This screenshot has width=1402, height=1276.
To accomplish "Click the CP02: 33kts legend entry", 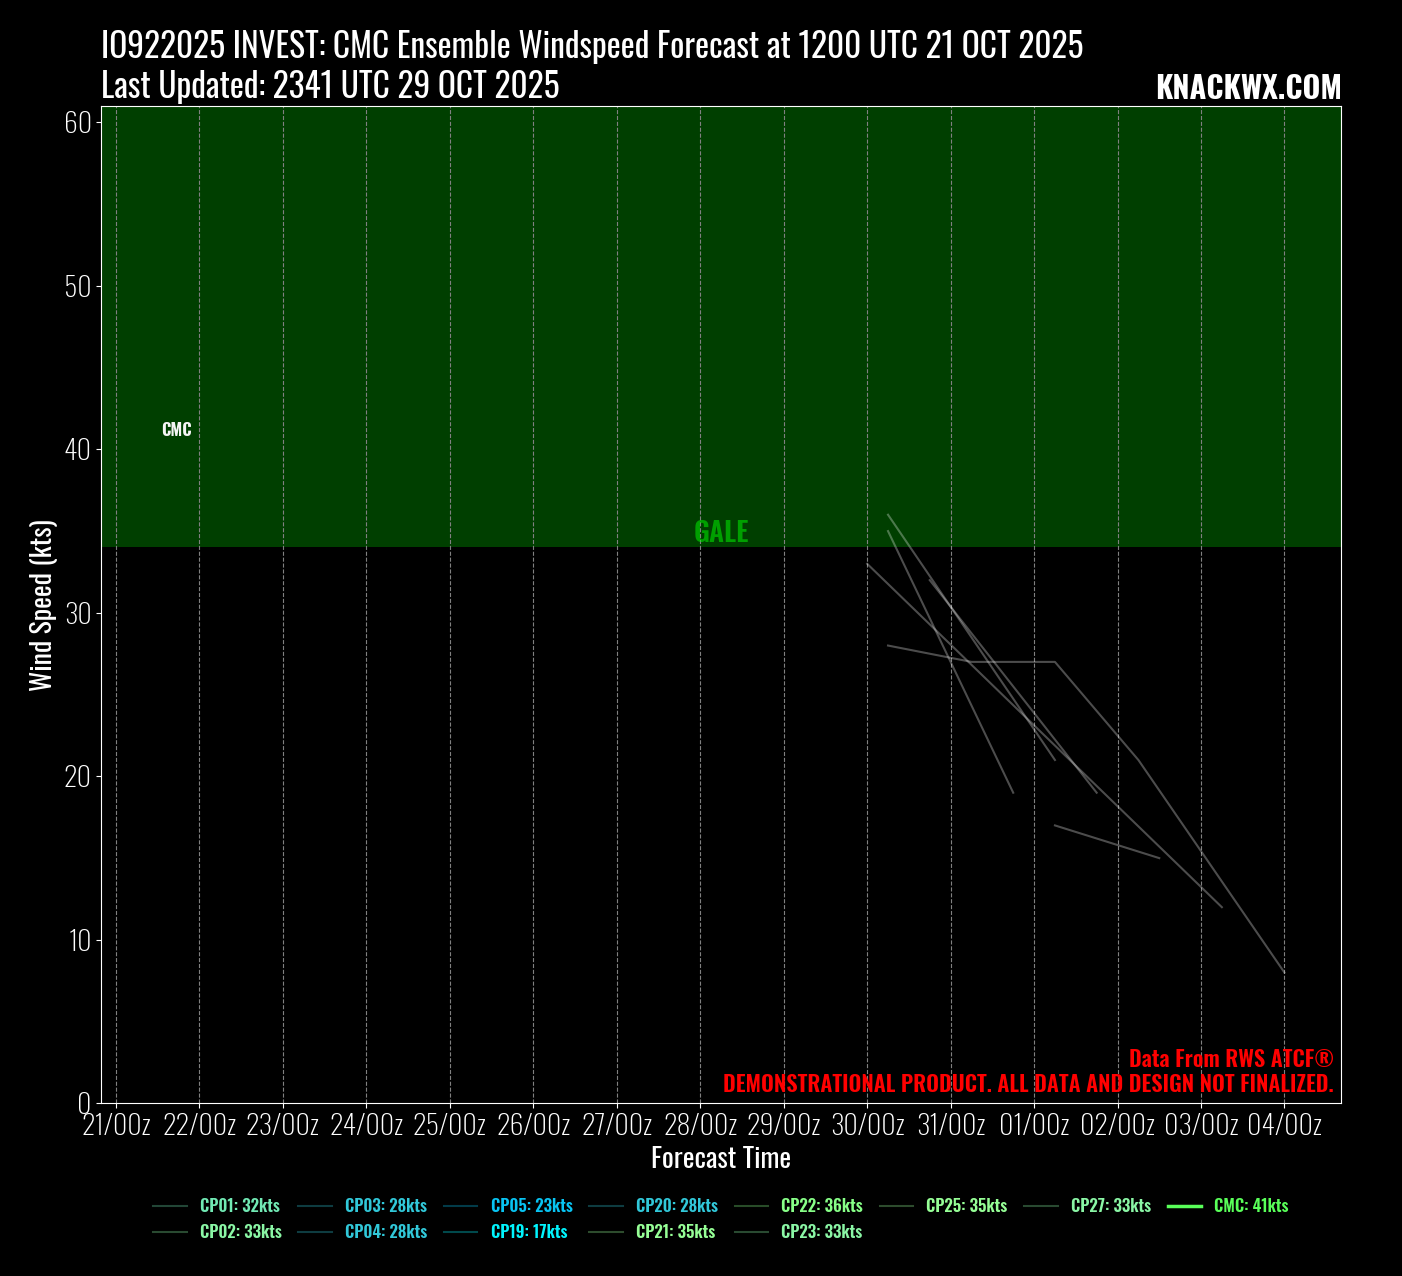I will 241,1232.
